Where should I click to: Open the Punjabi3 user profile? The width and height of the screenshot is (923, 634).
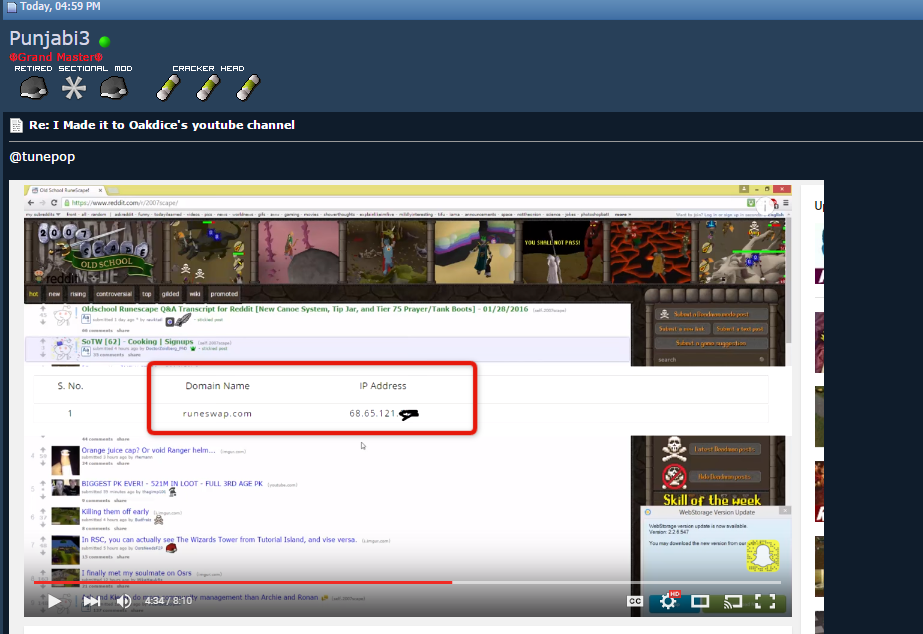click(49, 38)
